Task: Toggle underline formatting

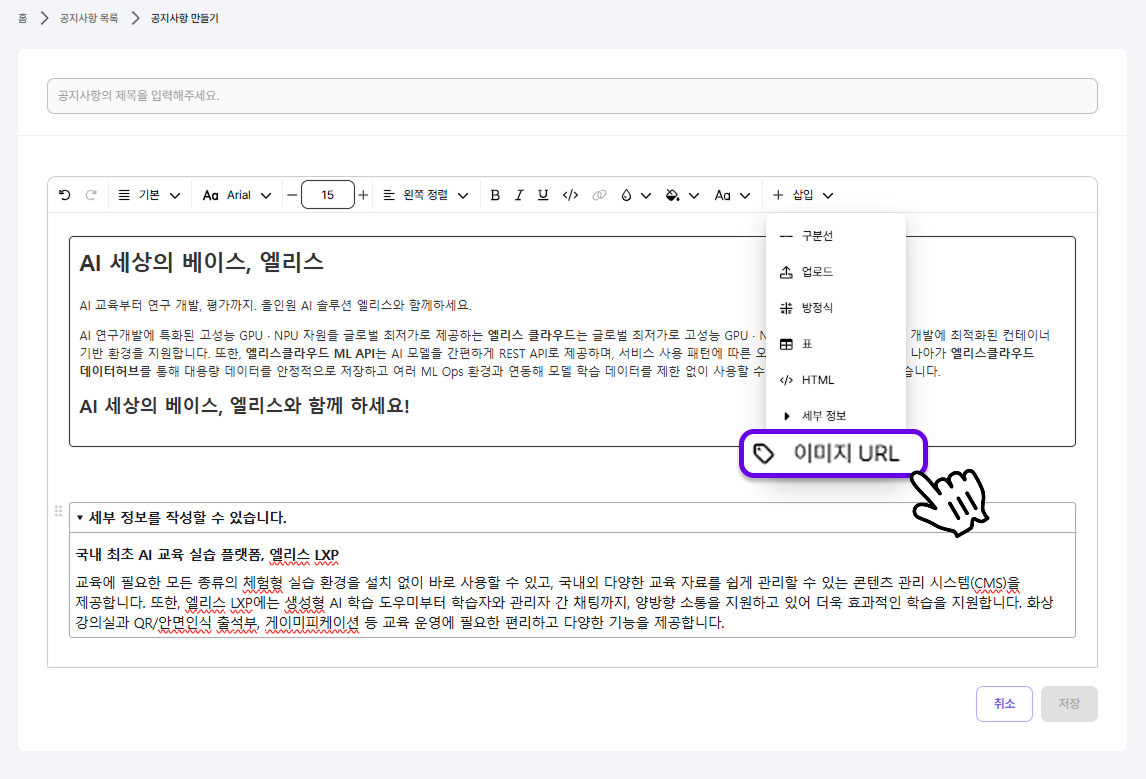Action: (543, 195)
